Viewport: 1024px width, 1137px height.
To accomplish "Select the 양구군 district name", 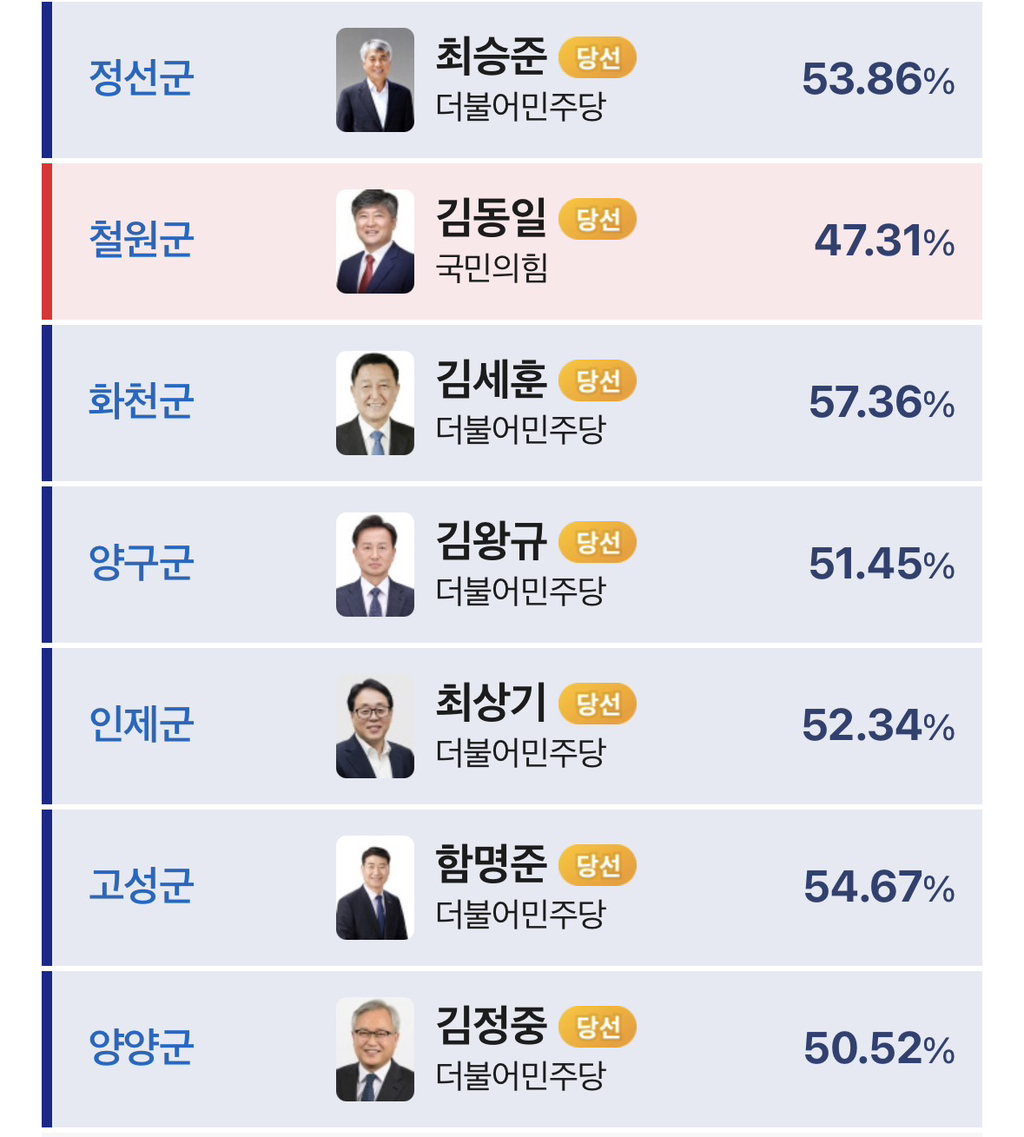I will [x=141, y=563].
